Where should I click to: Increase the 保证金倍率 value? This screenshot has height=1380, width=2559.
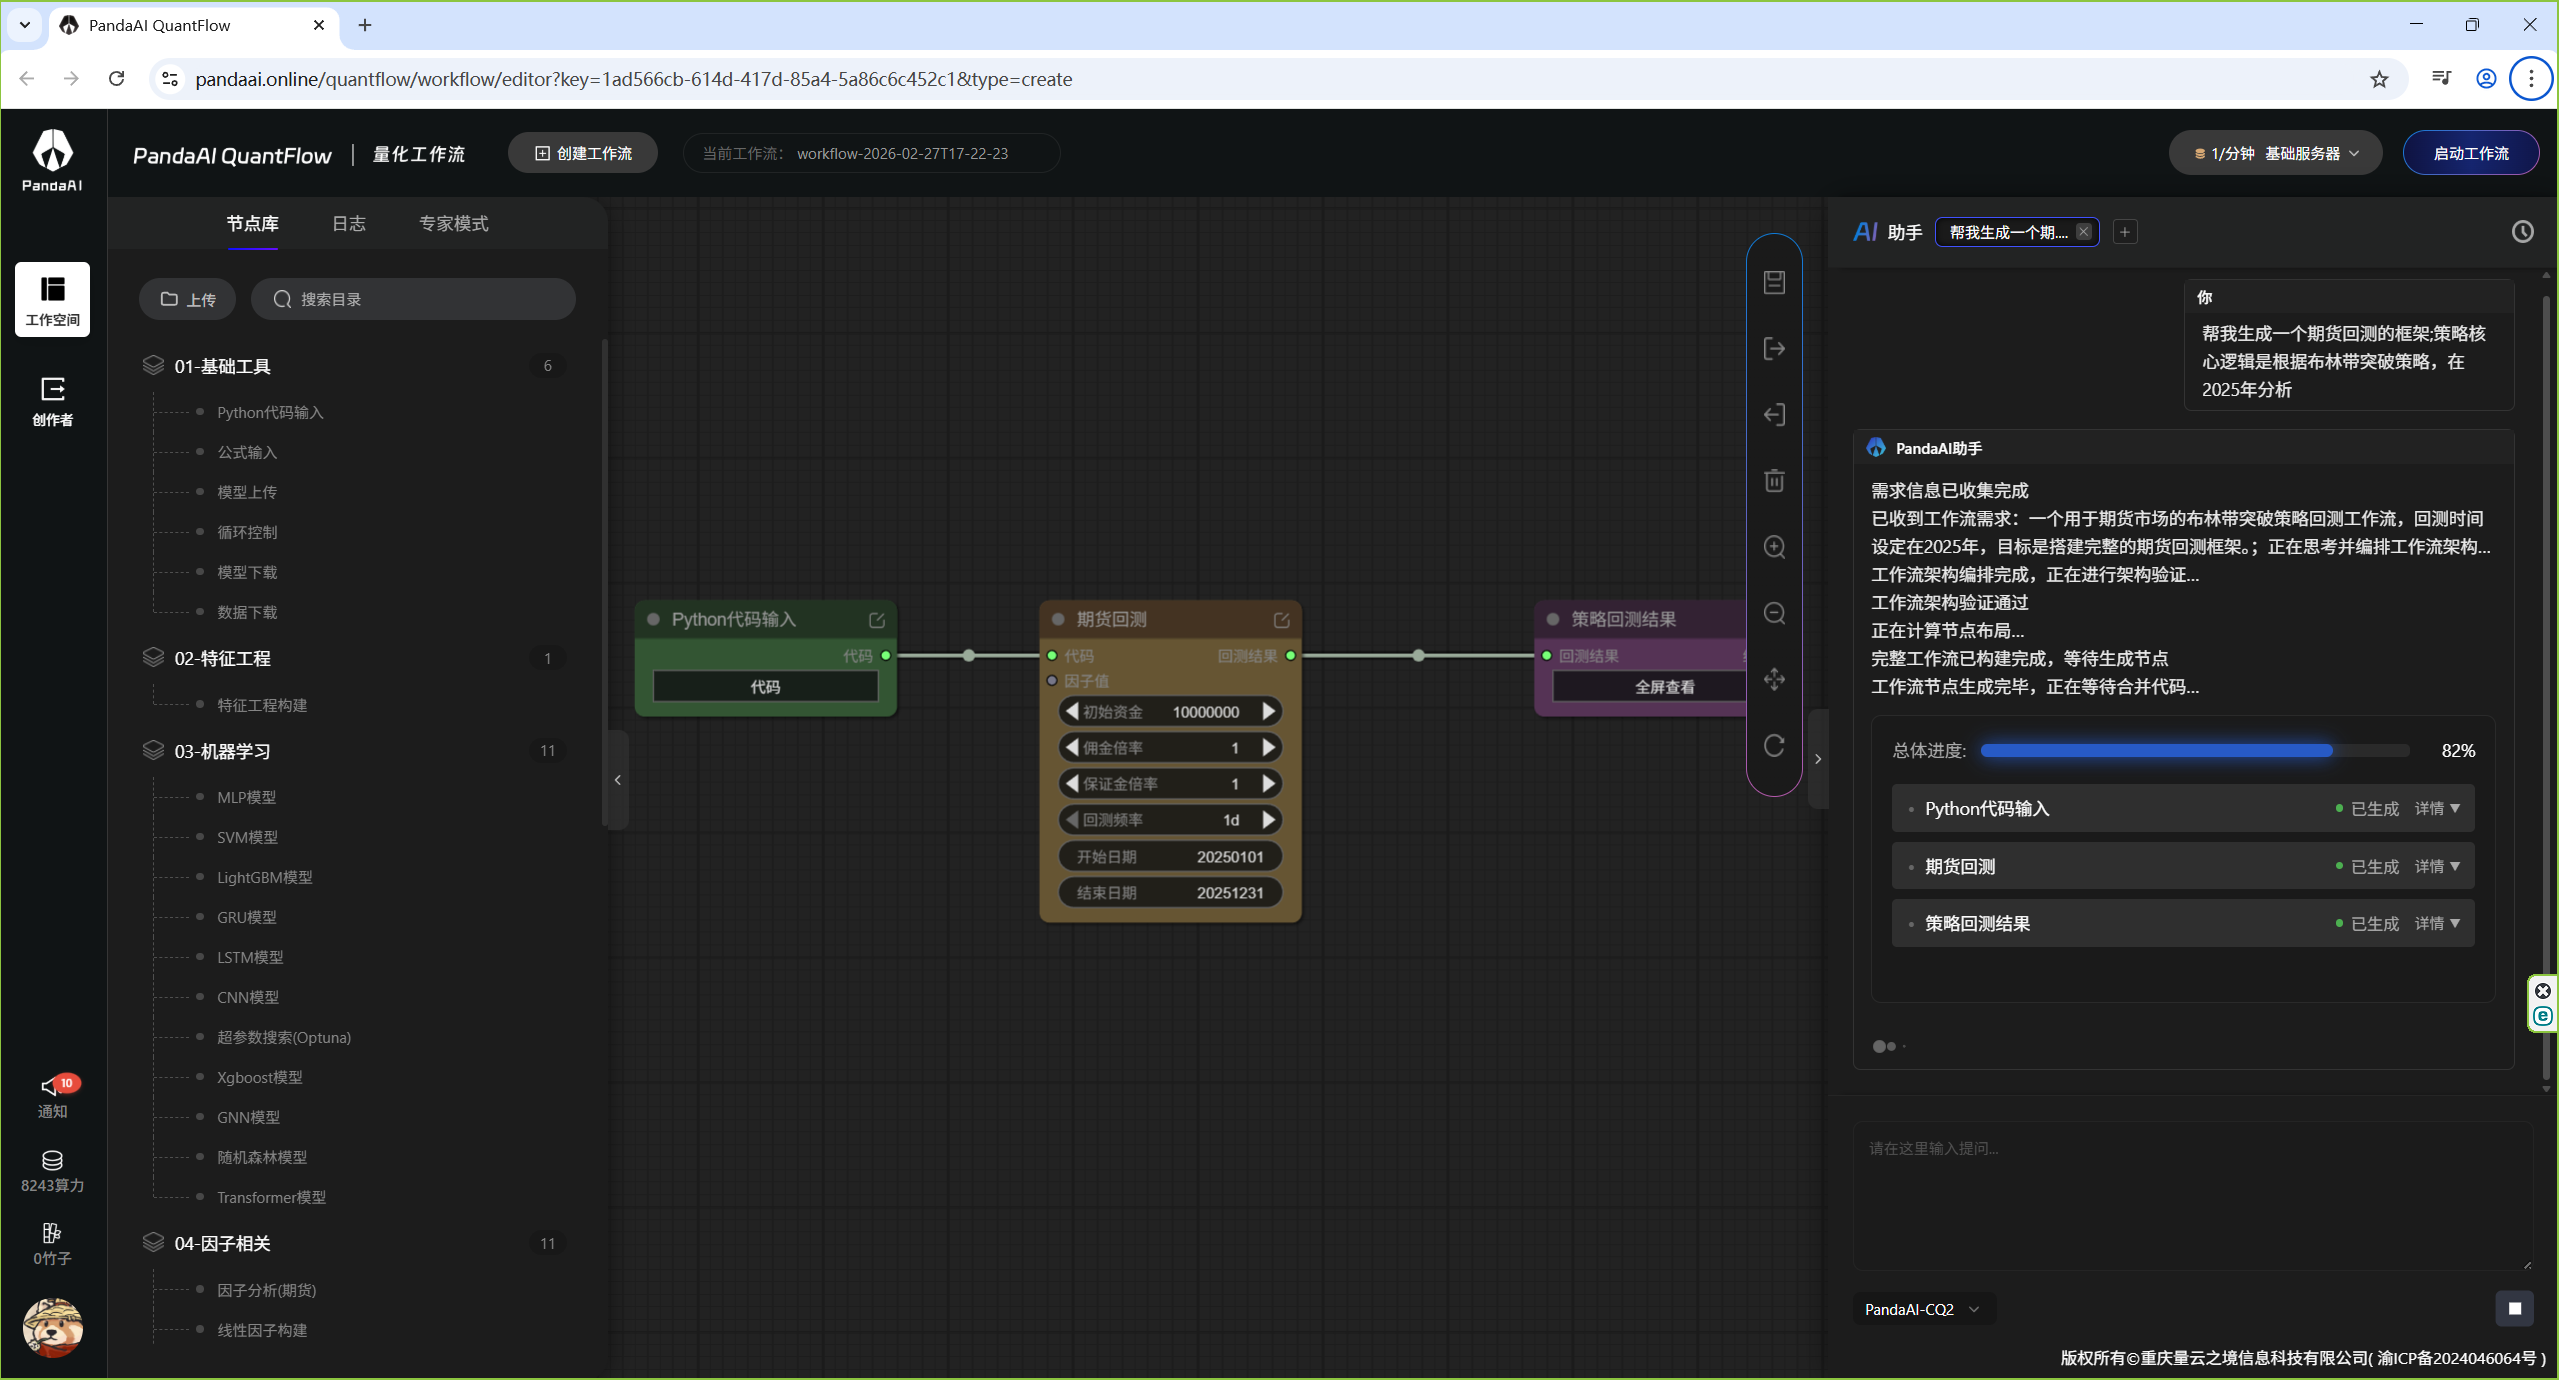[1269, 784]
